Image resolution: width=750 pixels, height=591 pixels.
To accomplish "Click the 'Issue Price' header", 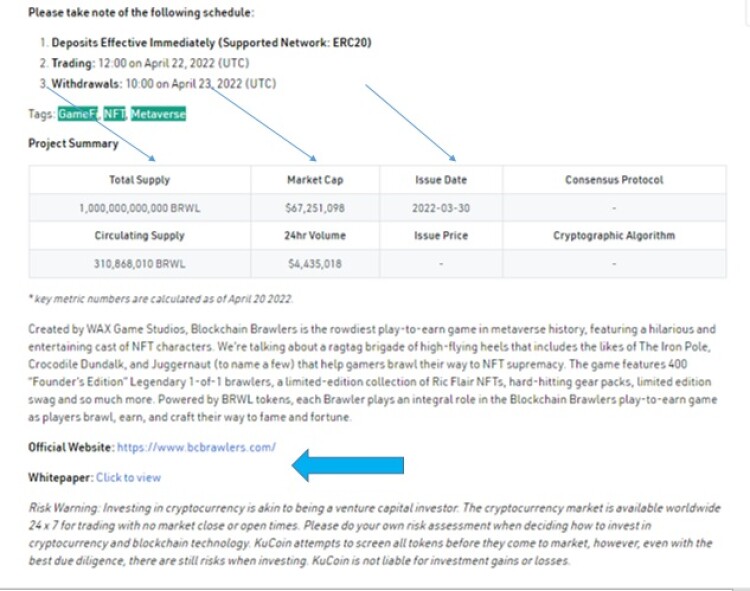I will point(441,235).
